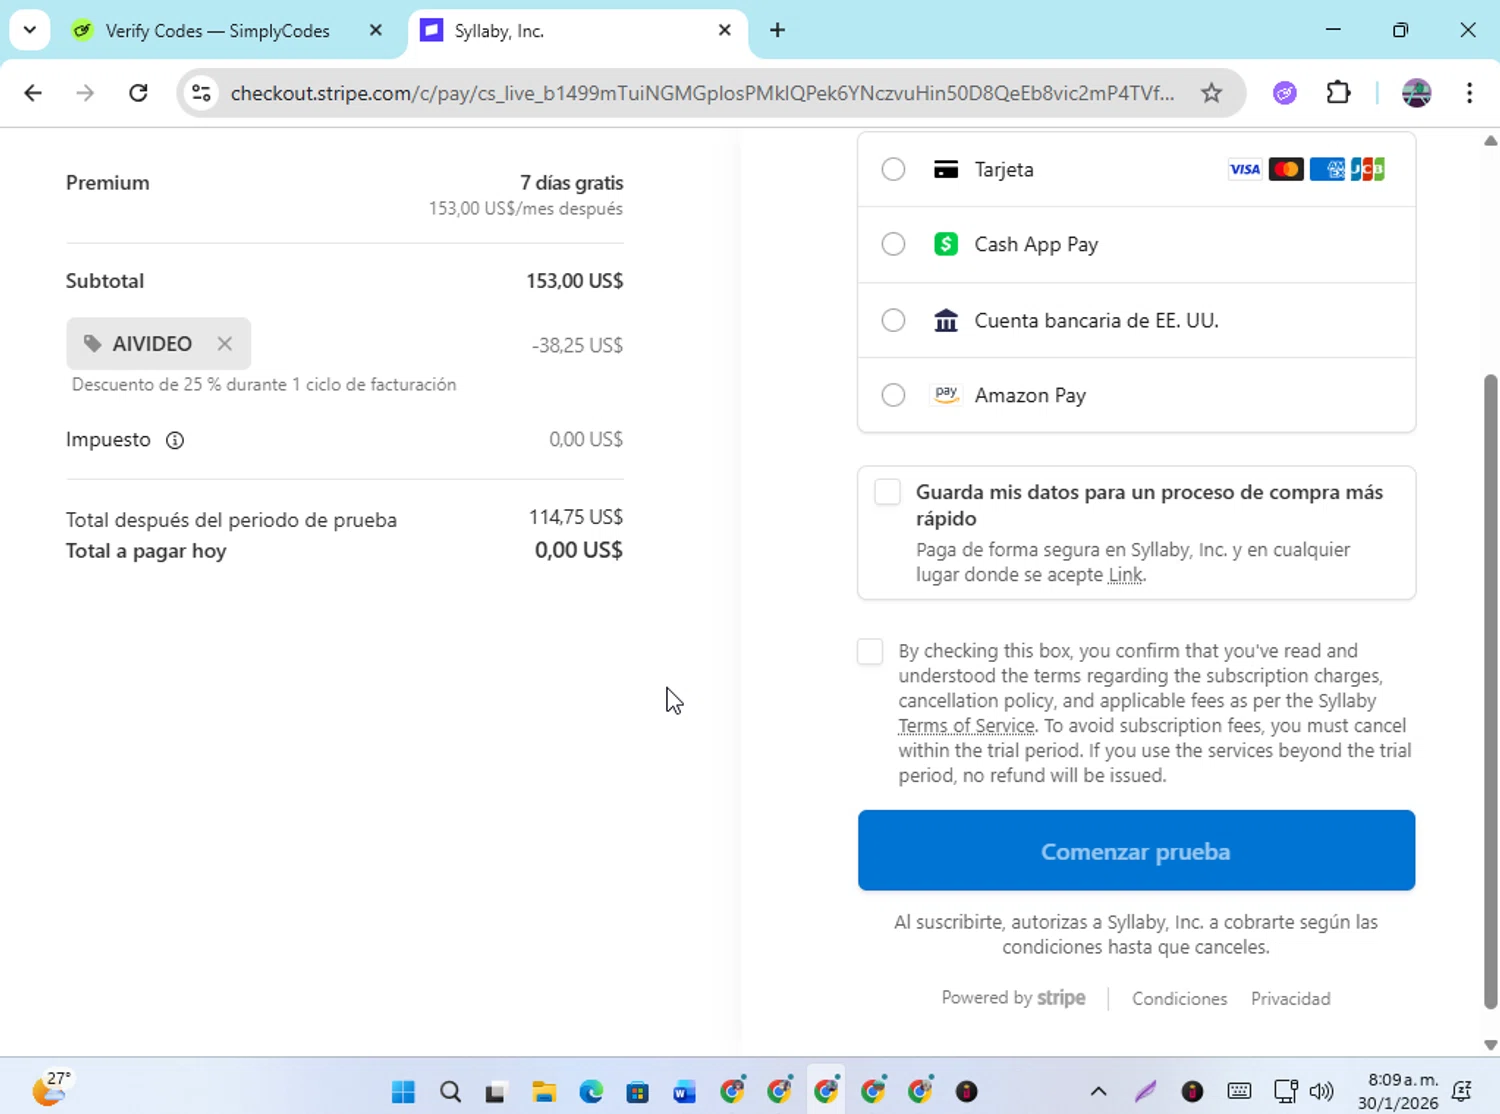
Task: Click the JCB card logo
Action: pos(1367,169)
